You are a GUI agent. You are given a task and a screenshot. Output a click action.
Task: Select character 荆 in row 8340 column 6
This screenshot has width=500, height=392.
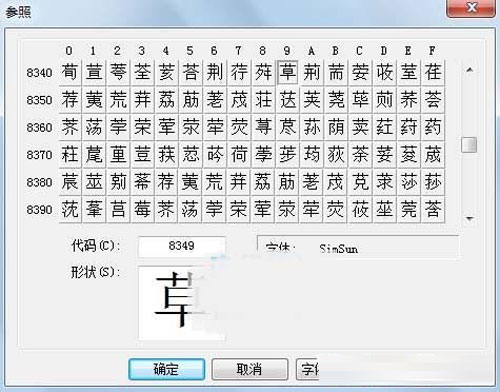[x=215, y=72]
